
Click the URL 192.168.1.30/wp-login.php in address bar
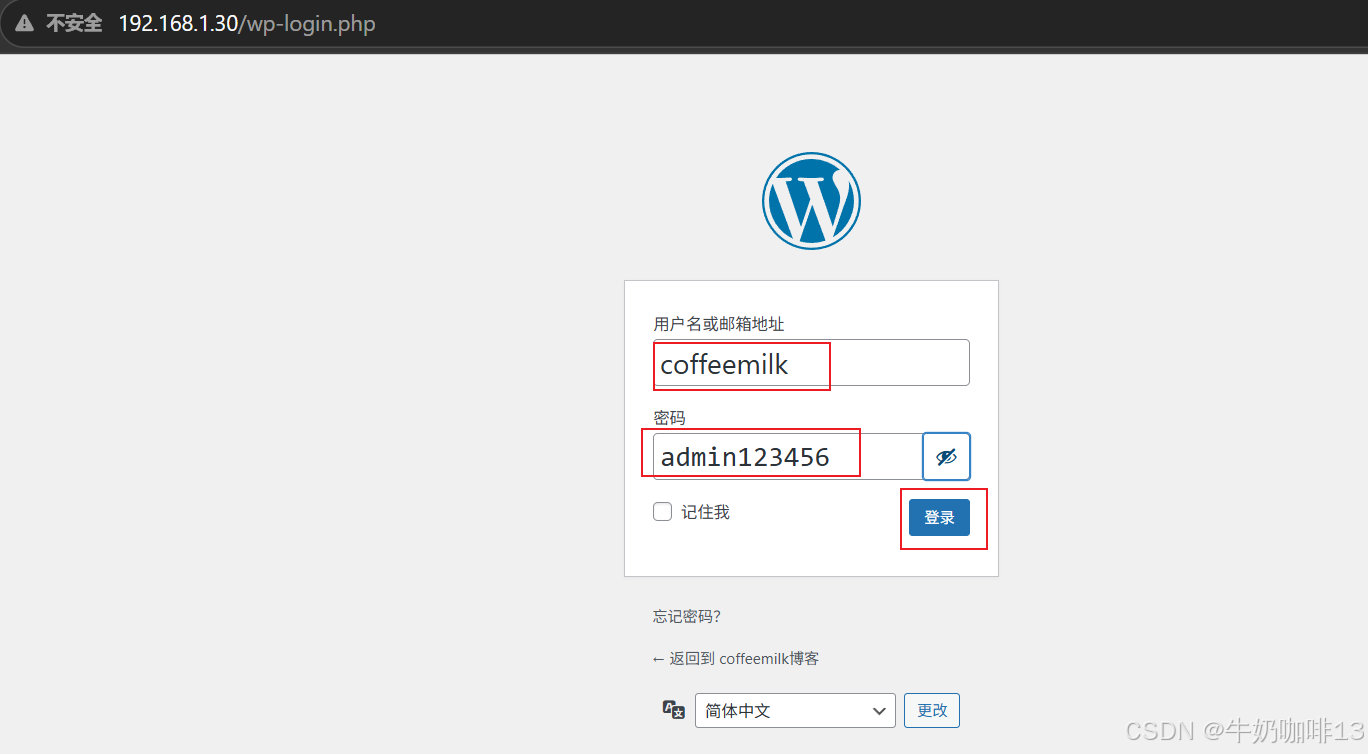pos(247,23)
